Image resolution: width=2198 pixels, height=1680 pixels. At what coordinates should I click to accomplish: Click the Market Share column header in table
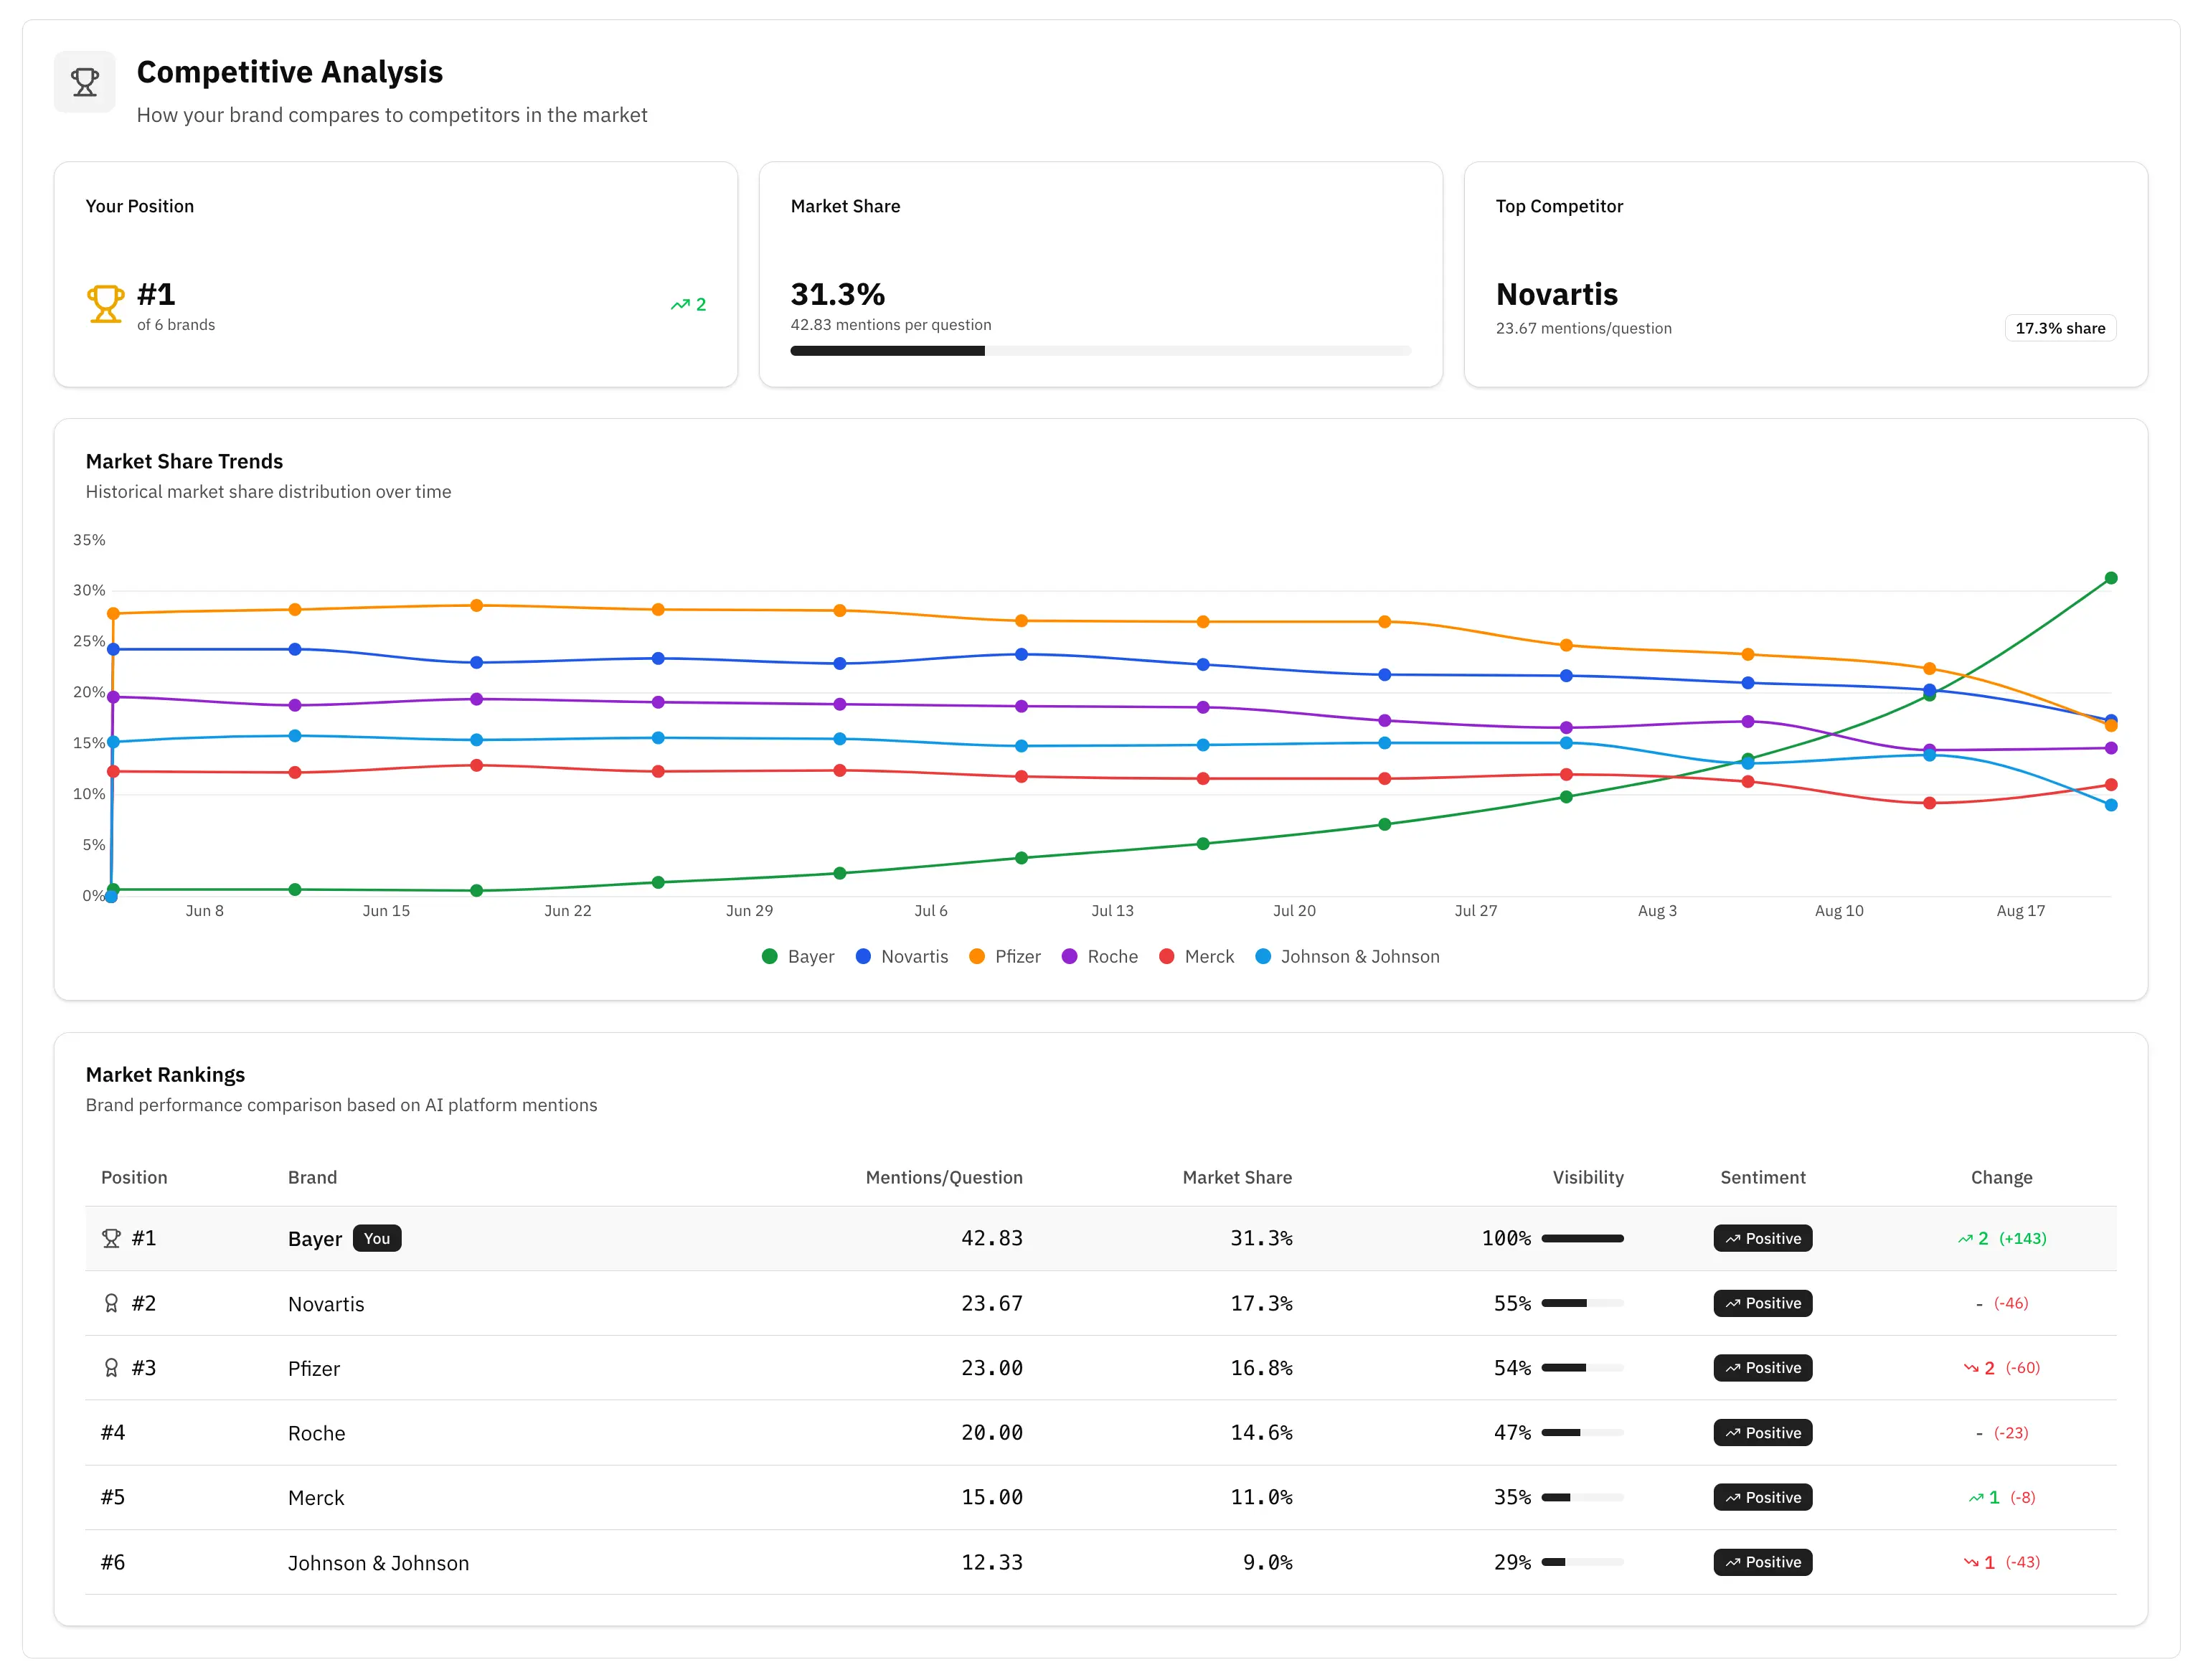(x=1237, y=1178)
